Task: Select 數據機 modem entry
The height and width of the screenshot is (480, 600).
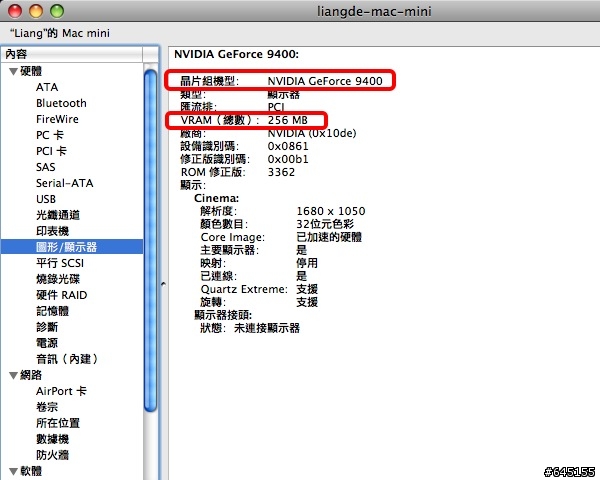Action: [x=52, y=439]
